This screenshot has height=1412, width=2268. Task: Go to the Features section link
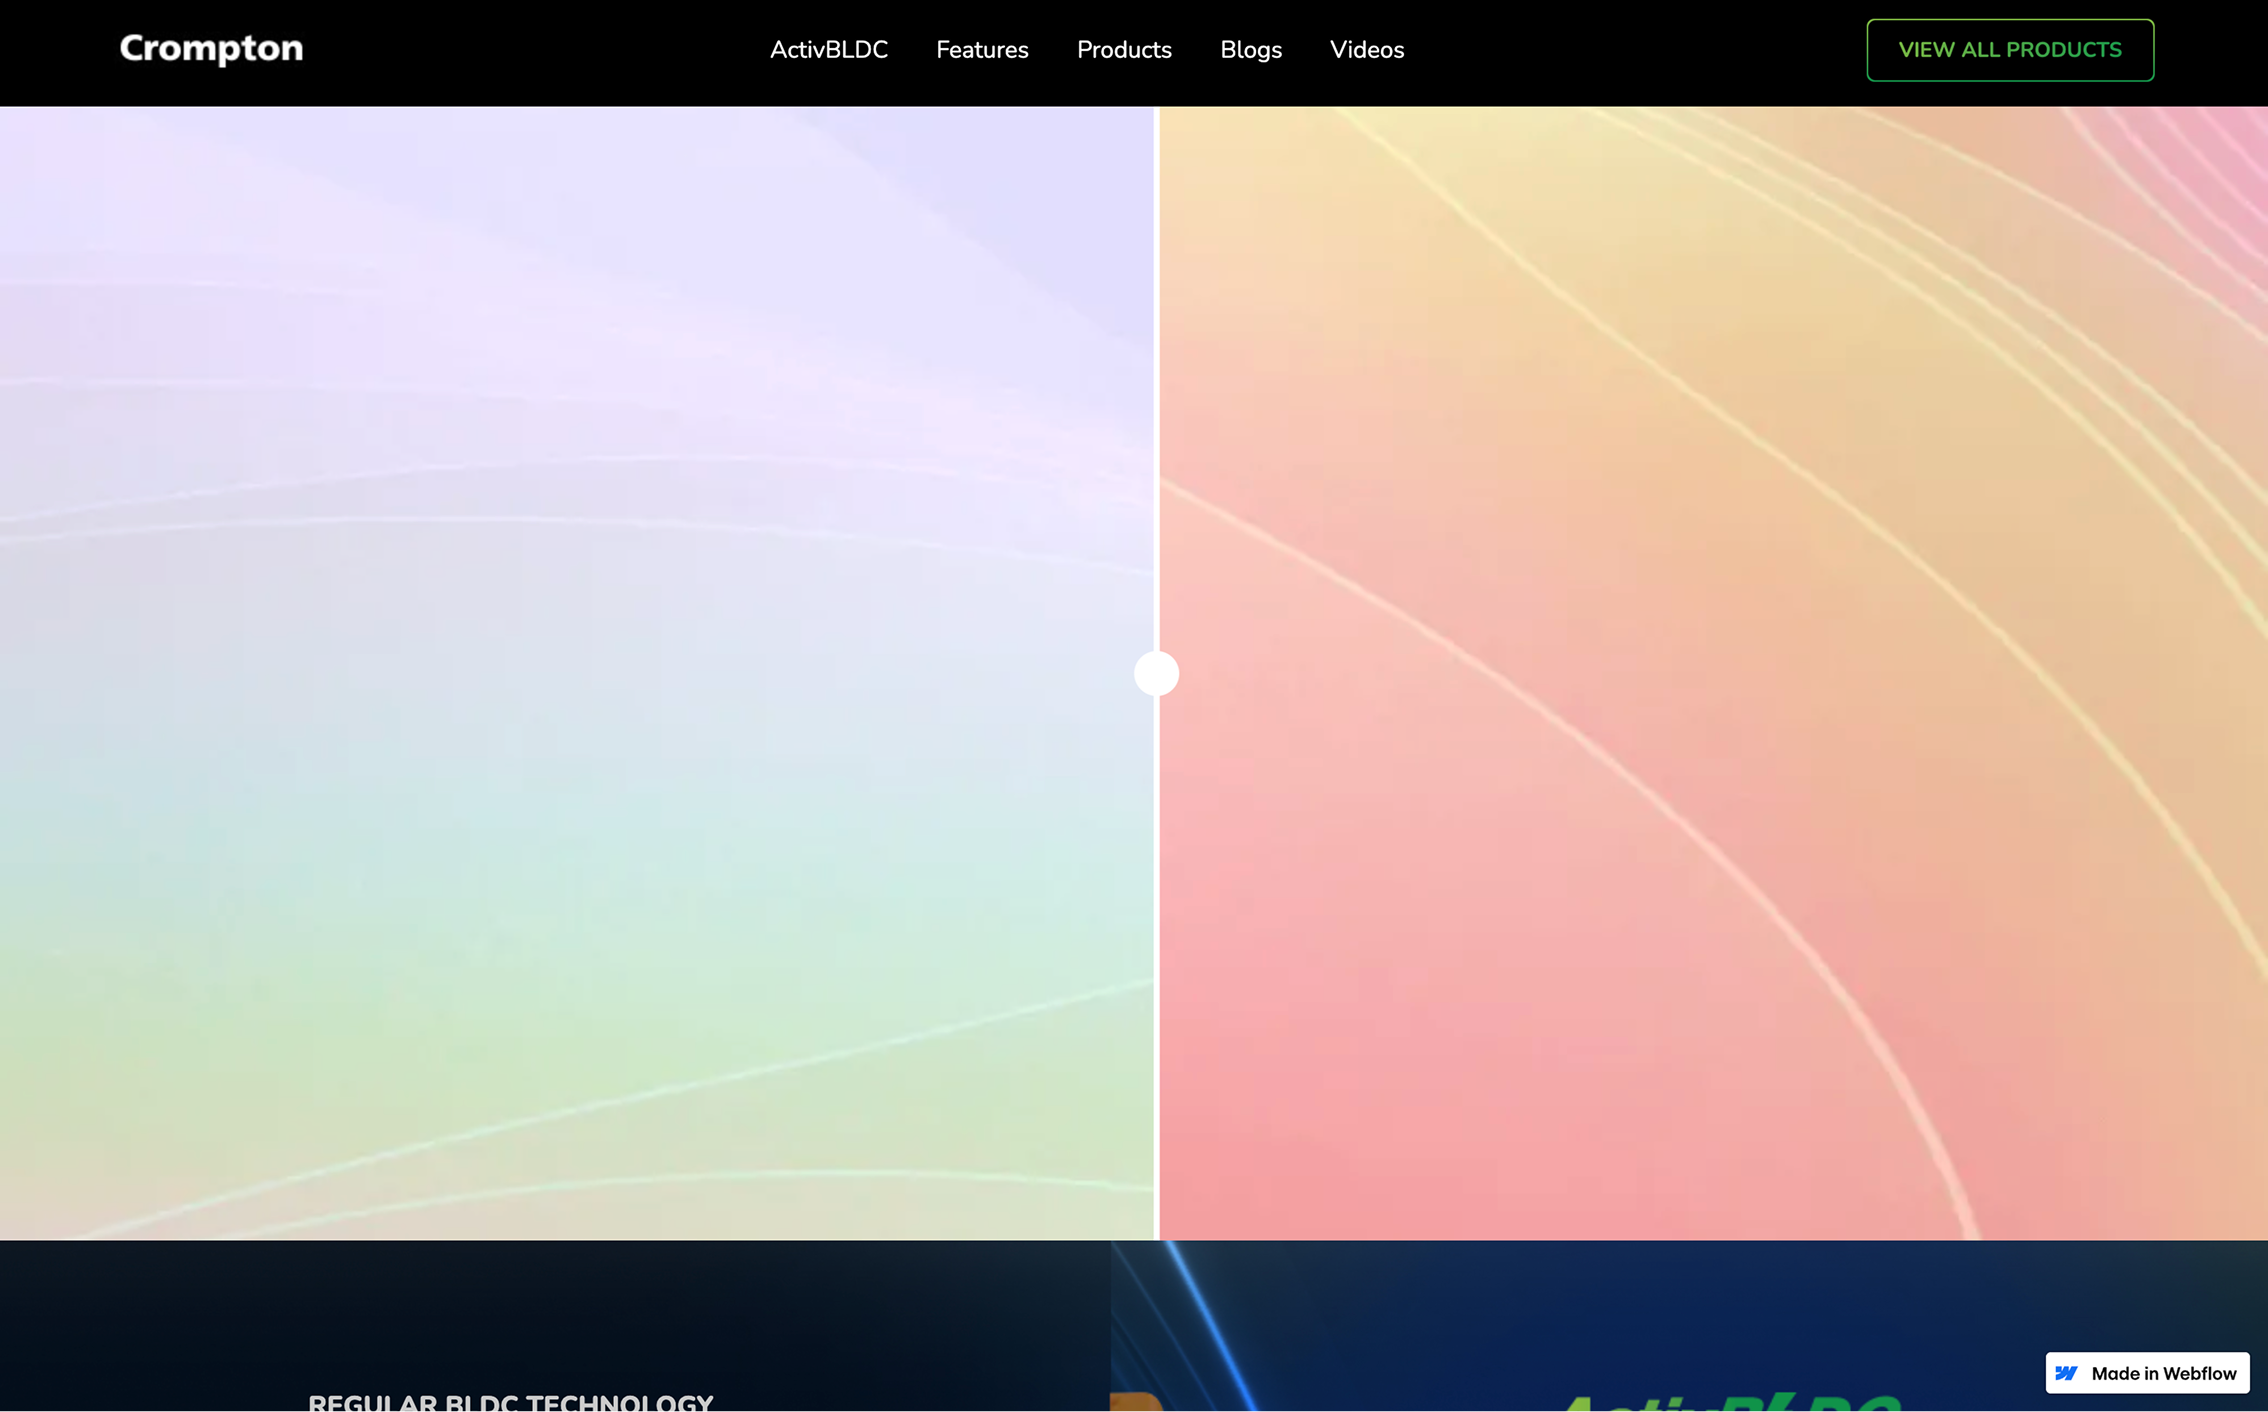[981, 50]
